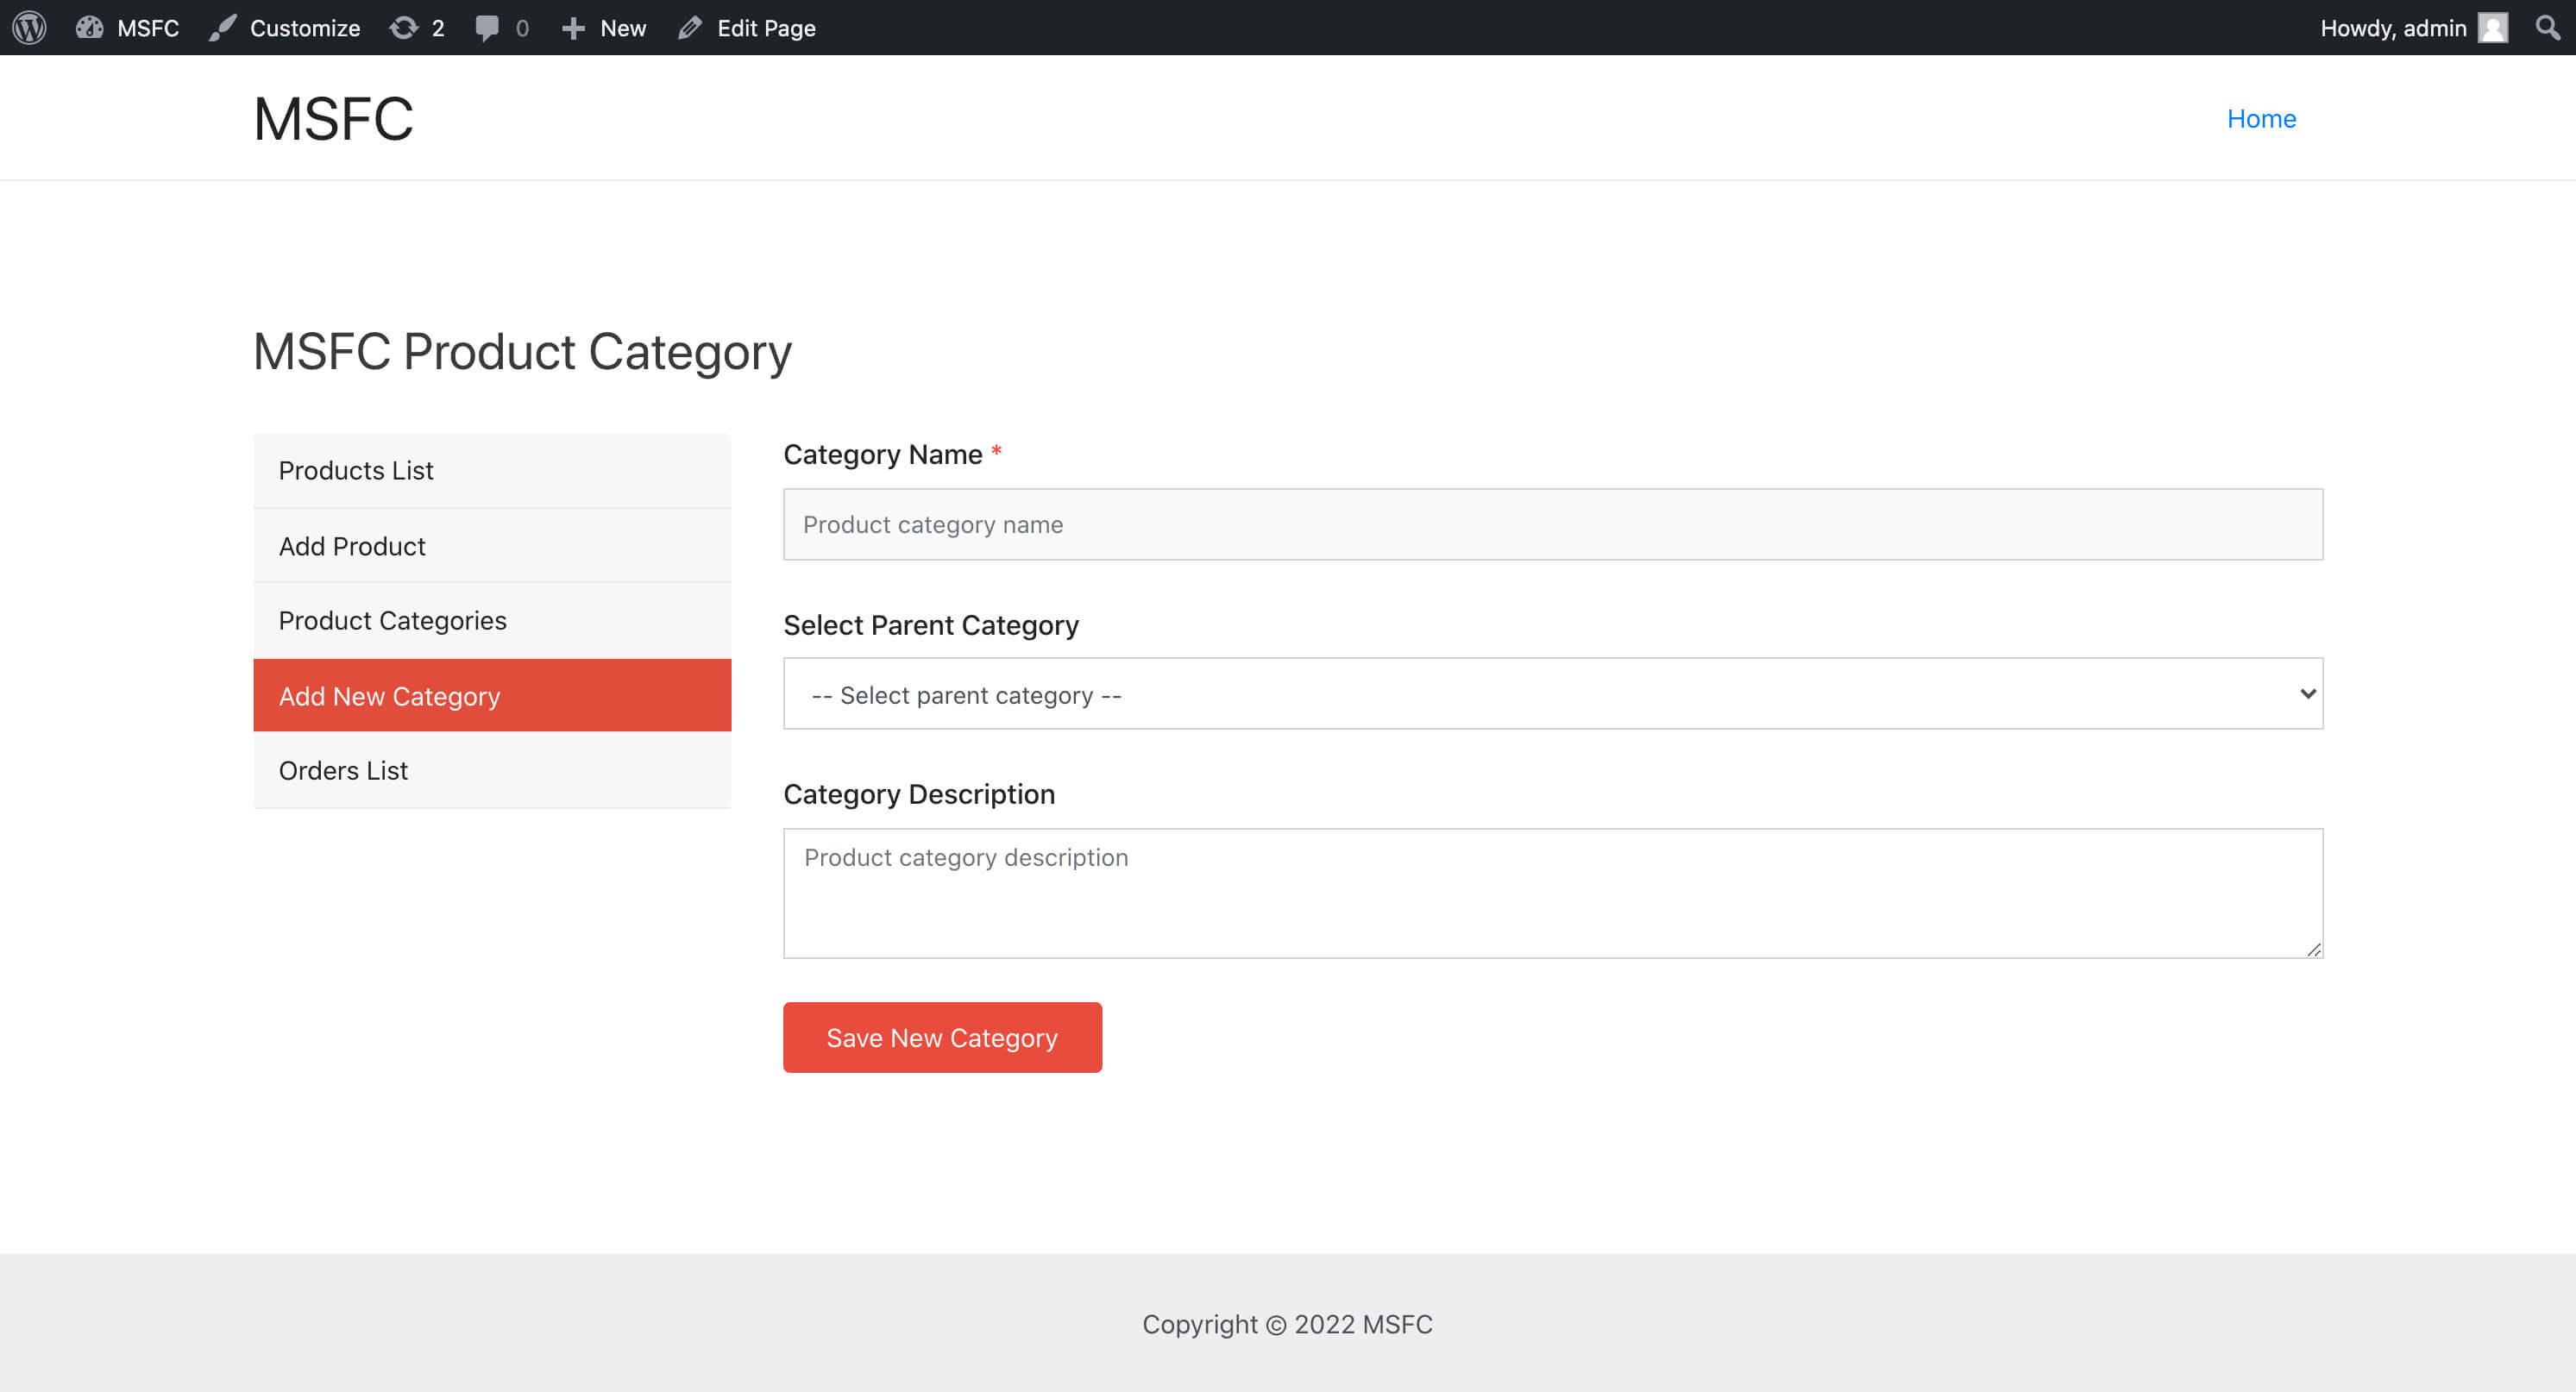This screenshot has width=2576, height=1392.
Task: Open the MSFC dashboard gauge icon
Action: click(x=90, y=27)
